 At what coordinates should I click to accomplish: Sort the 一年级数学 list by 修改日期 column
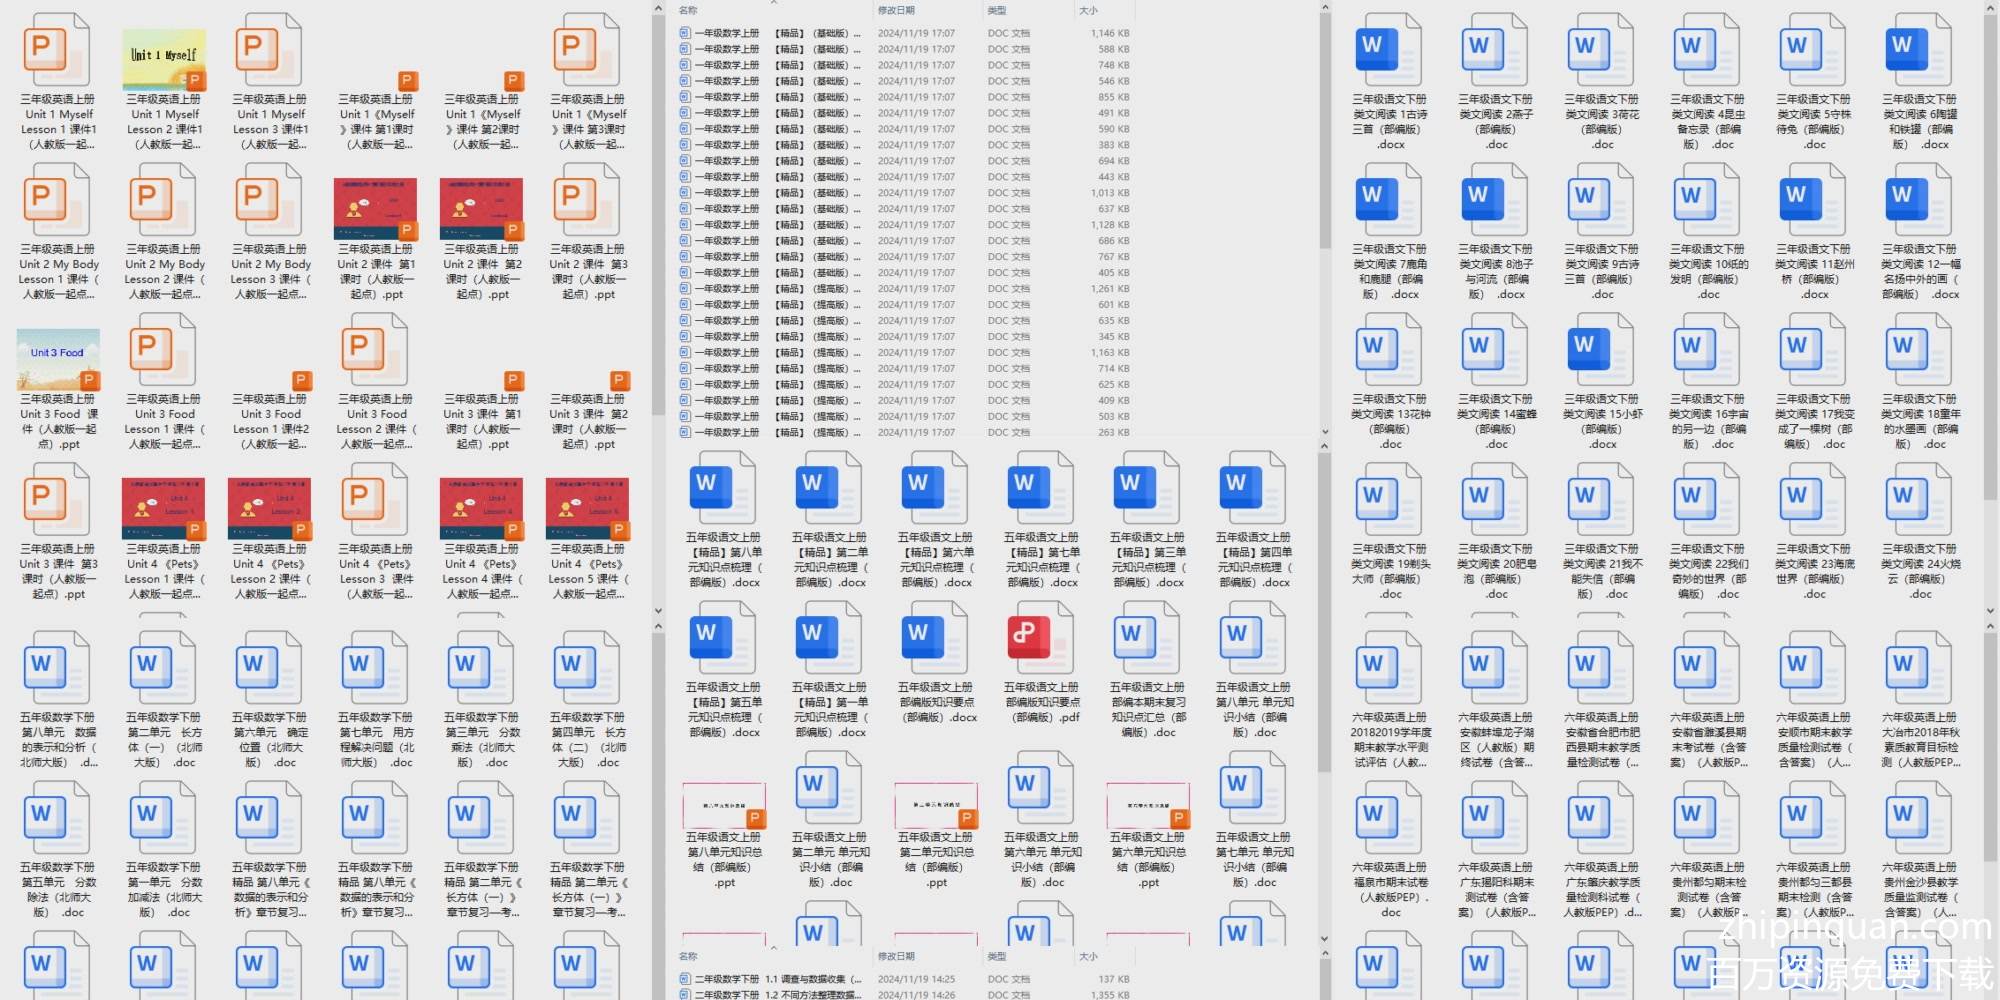[896, 10]
